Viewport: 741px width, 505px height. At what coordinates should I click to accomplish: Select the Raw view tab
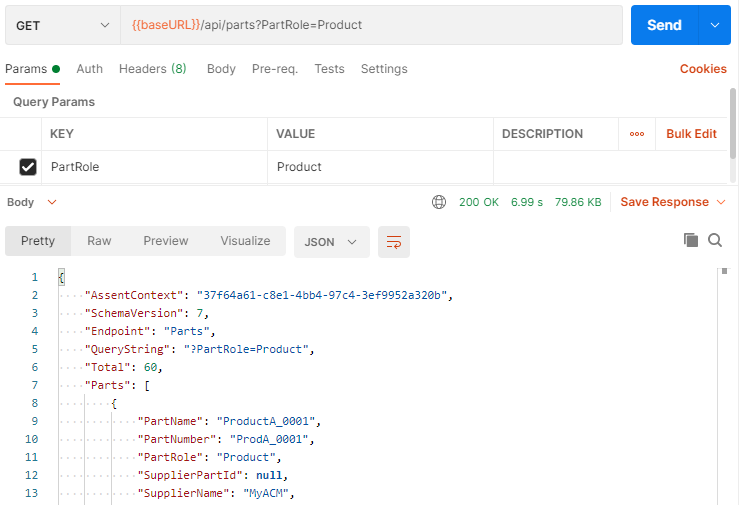coord(99,241)
